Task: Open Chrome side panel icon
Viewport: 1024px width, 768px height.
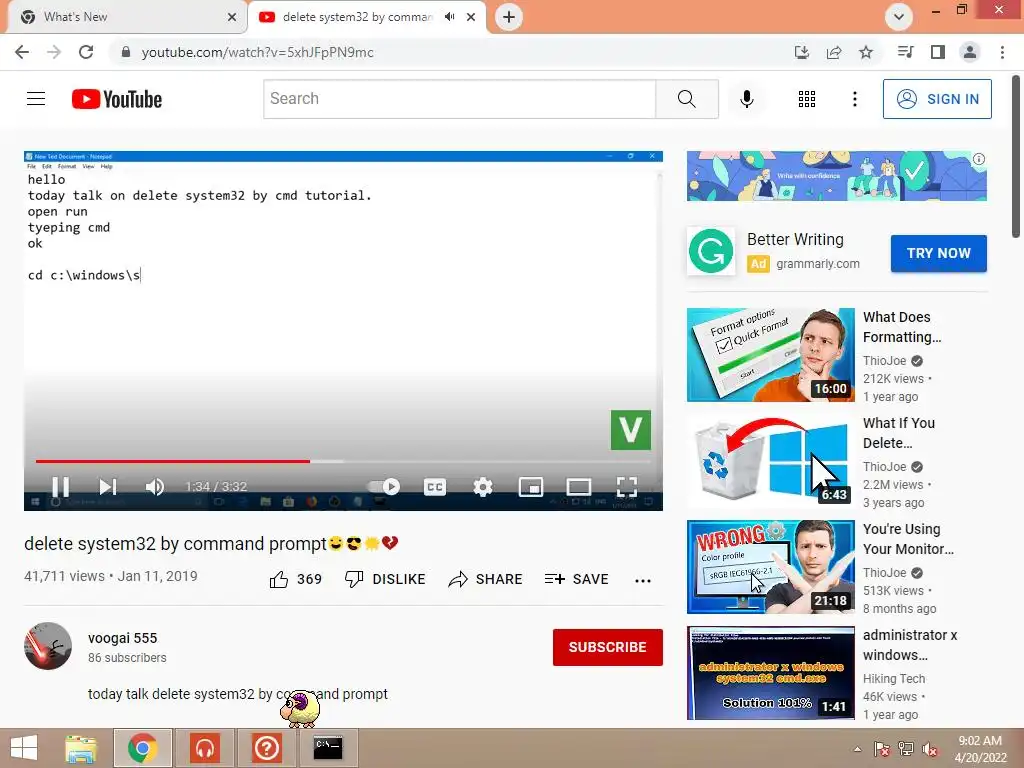Action: 938,52
